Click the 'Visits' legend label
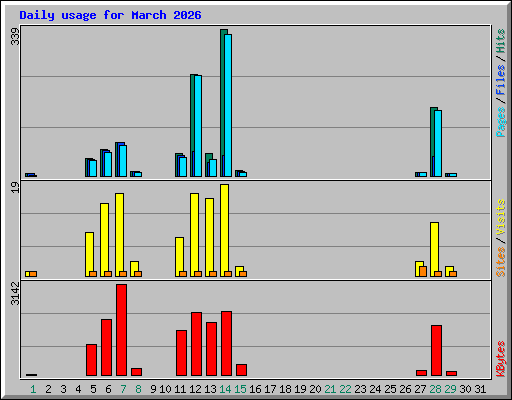512x400 pixels. click(501, 217)
